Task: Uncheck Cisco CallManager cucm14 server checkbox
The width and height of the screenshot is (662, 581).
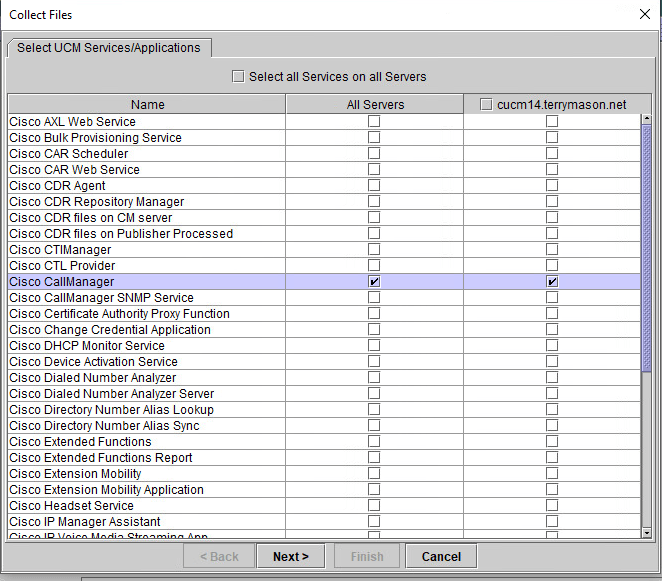Action: pos(552,282)
